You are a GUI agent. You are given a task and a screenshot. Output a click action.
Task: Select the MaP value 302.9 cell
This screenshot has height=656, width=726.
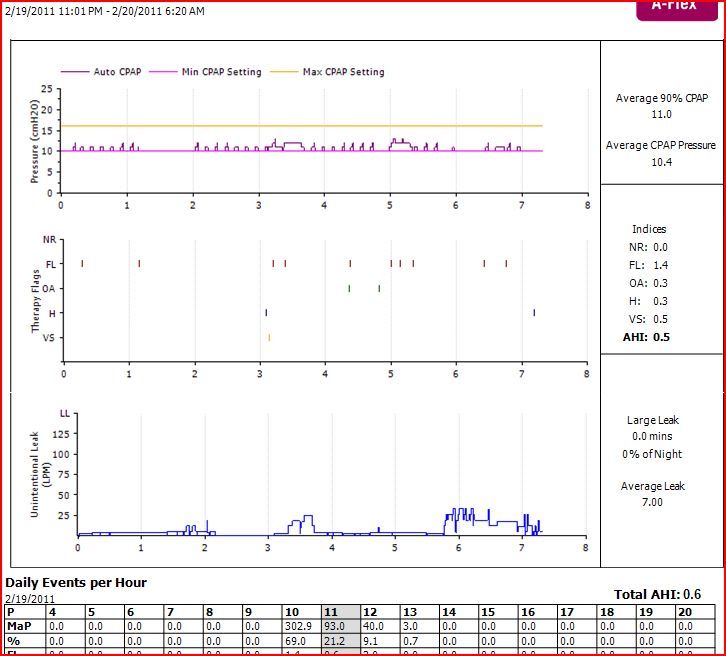[x=300, y=625]
